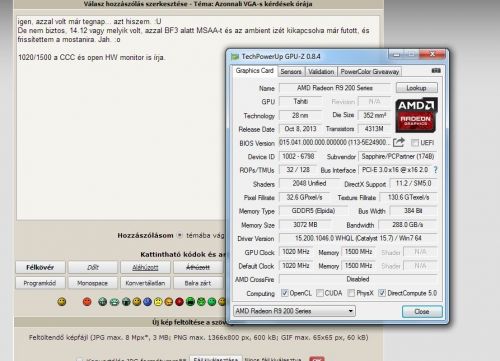Click the Bandwidth value "288.0 GB/s"
500x361 pixels.
tap(408, 225)
